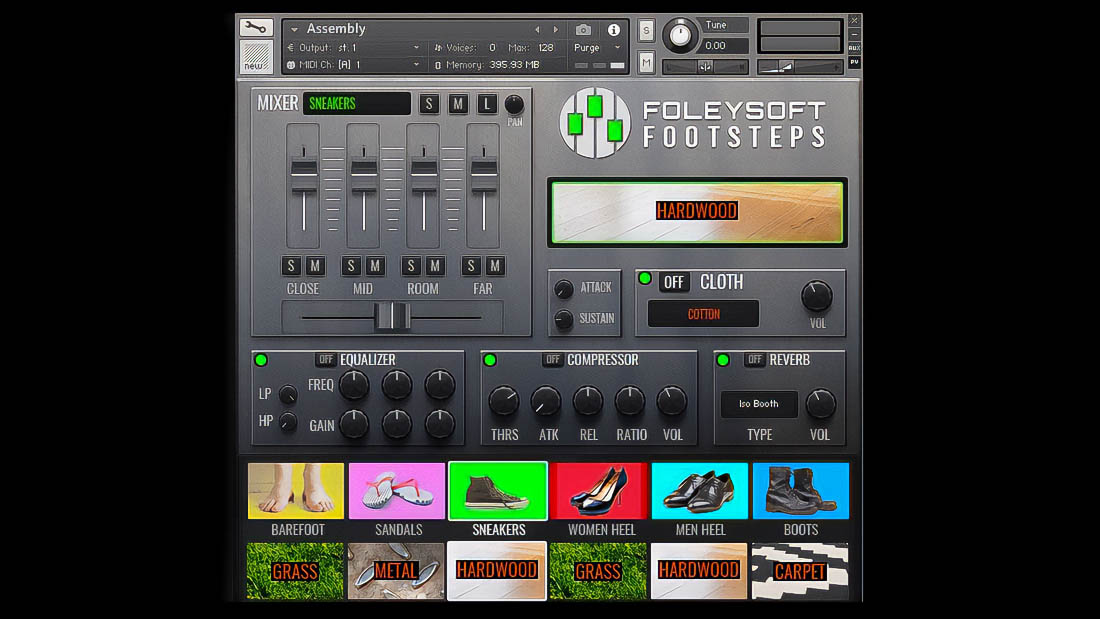
Task: Choose the Boots shoe icon
Action: [x=800, y=490]
